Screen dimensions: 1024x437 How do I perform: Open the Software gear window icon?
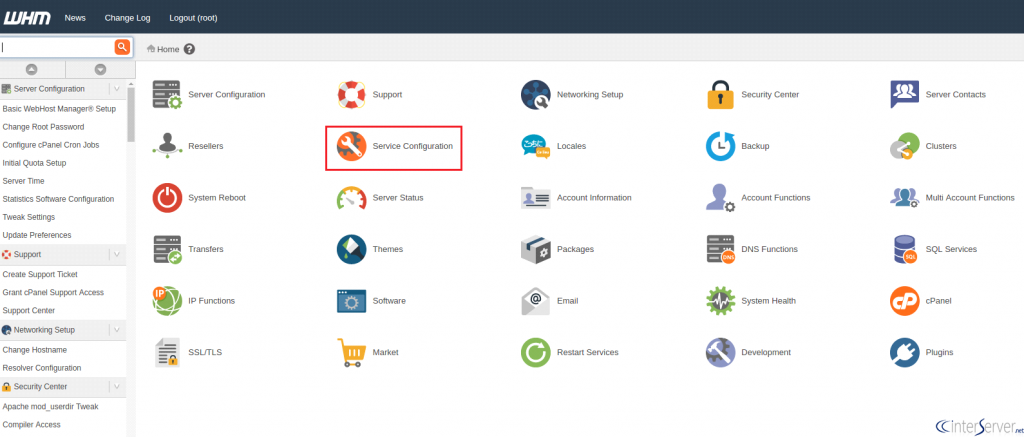[x=351, y=301]
